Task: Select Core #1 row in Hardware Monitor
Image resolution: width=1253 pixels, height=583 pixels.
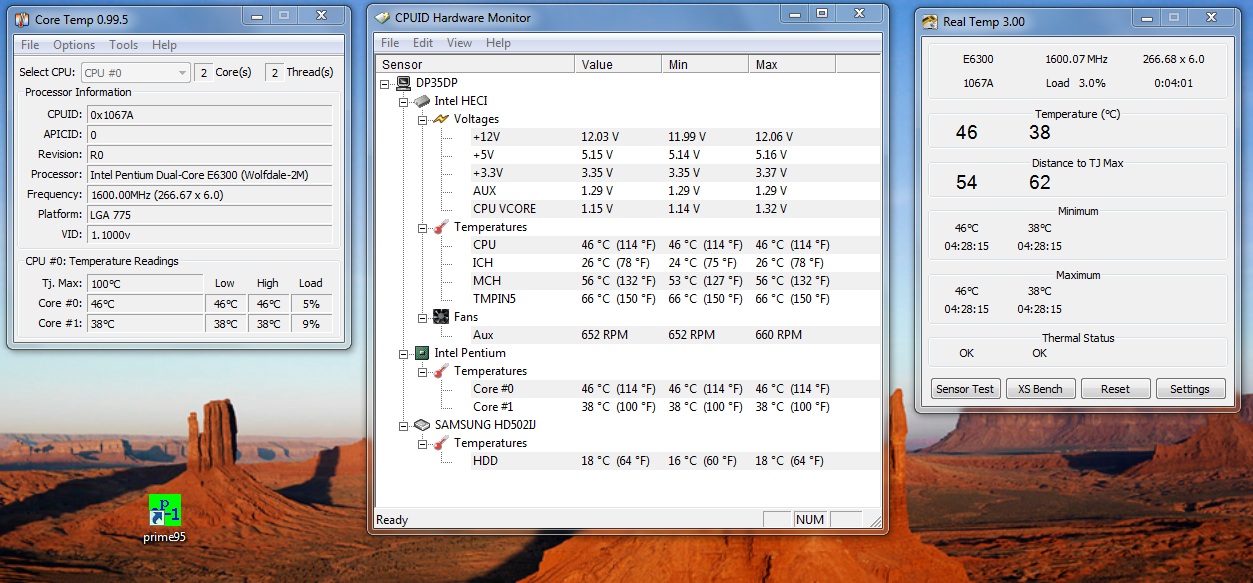Action: (676, 407)
